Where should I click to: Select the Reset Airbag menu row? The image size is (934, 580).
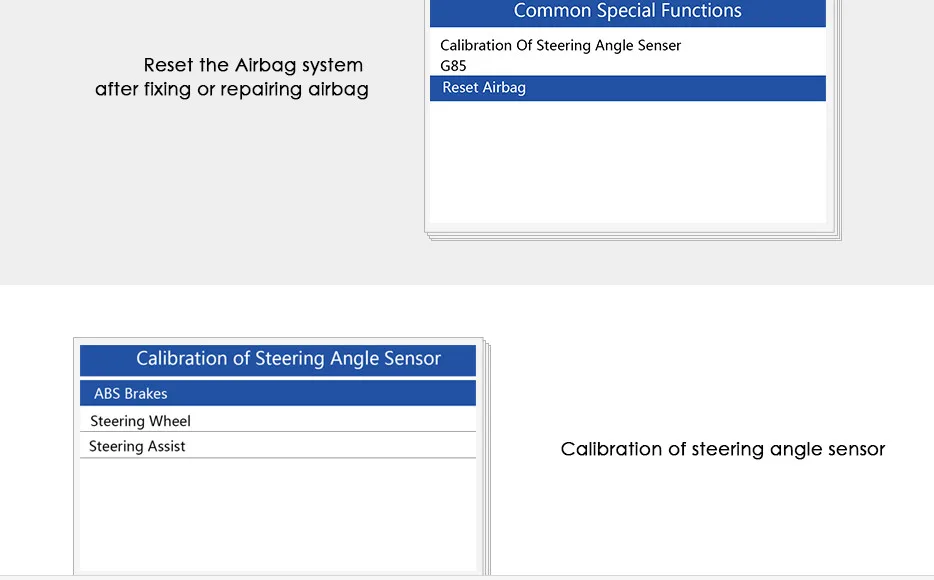[628, 88]
